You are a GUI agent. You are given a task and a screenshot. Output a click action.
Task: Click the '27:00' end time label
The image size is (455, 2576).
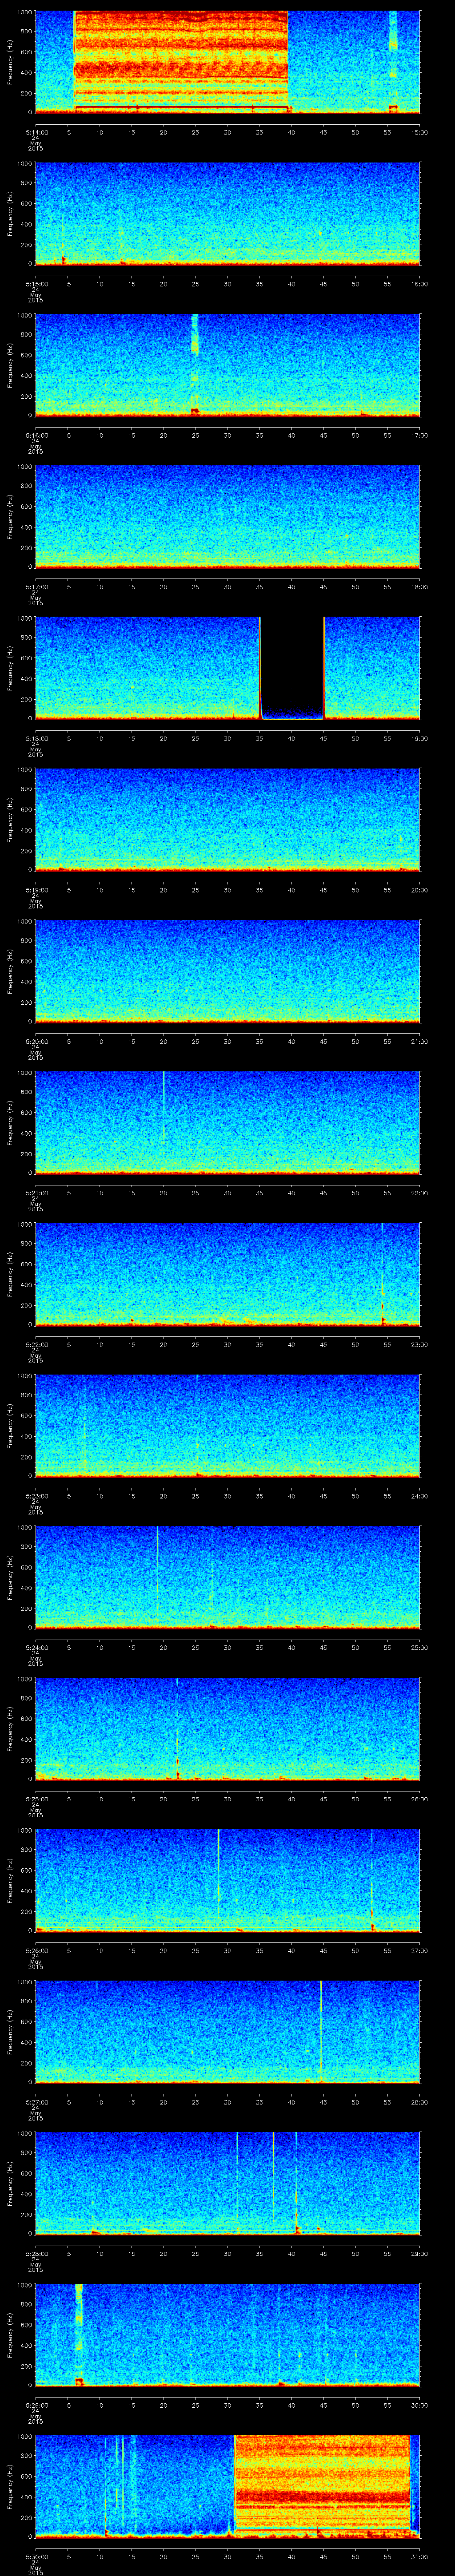tap(420, 1950)
